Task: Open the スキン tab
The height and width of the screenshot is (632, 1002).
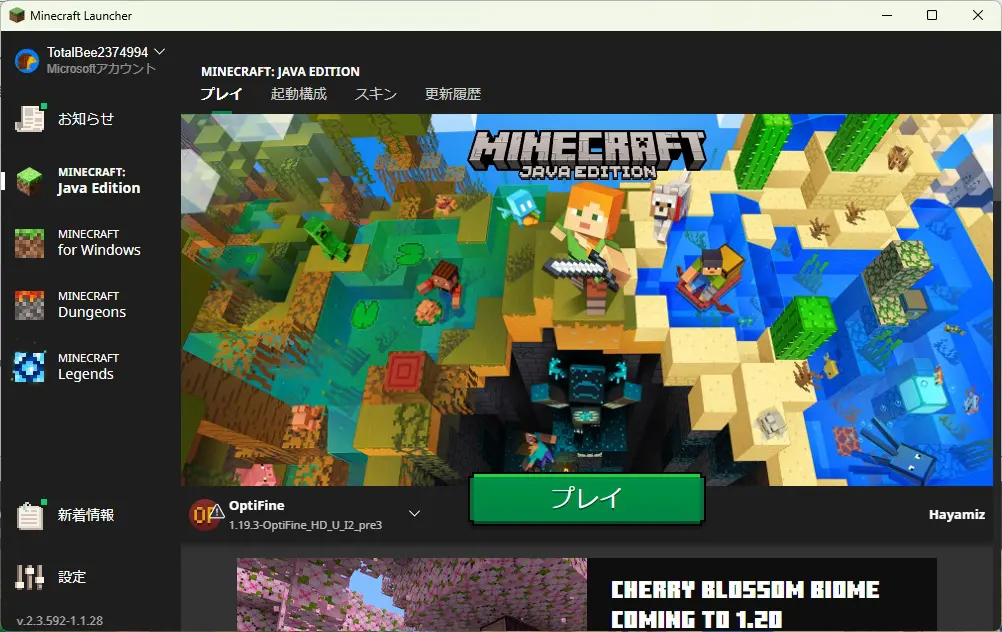Action: tap(376, 94)
